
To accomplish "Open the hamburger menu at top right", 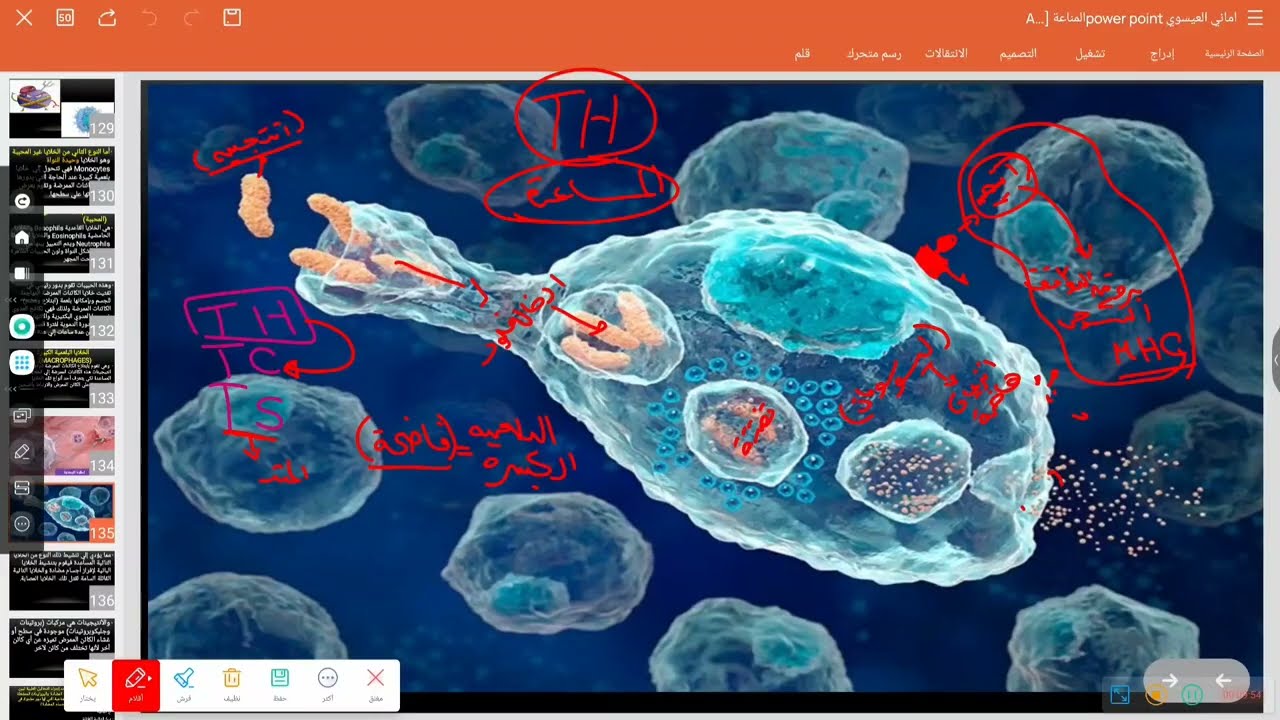I will [x=1255, y=18].
